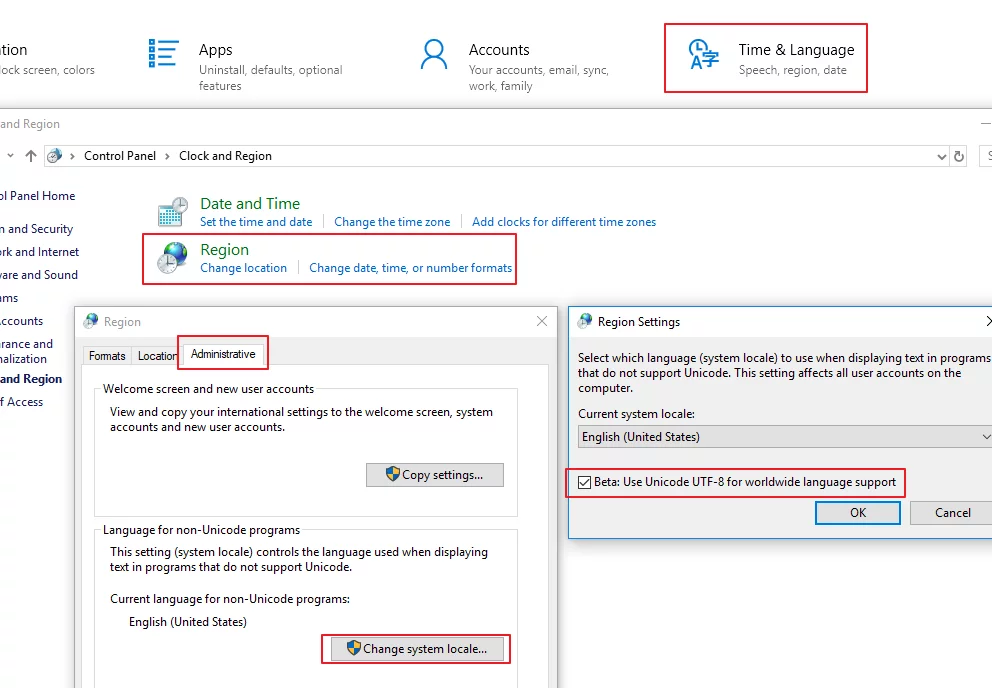Cancel the Region Settings dialog
992x688 pixels.
952,513
